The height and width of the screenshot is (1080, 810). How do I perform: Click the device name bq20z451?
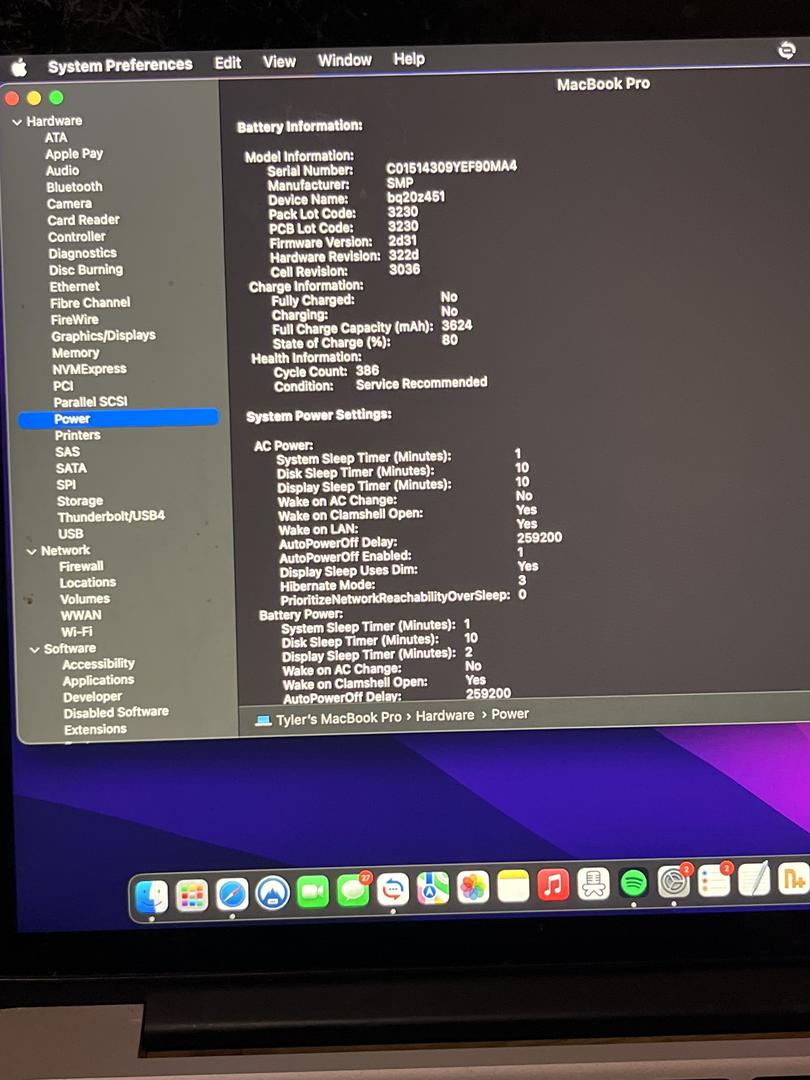(415, 197)
